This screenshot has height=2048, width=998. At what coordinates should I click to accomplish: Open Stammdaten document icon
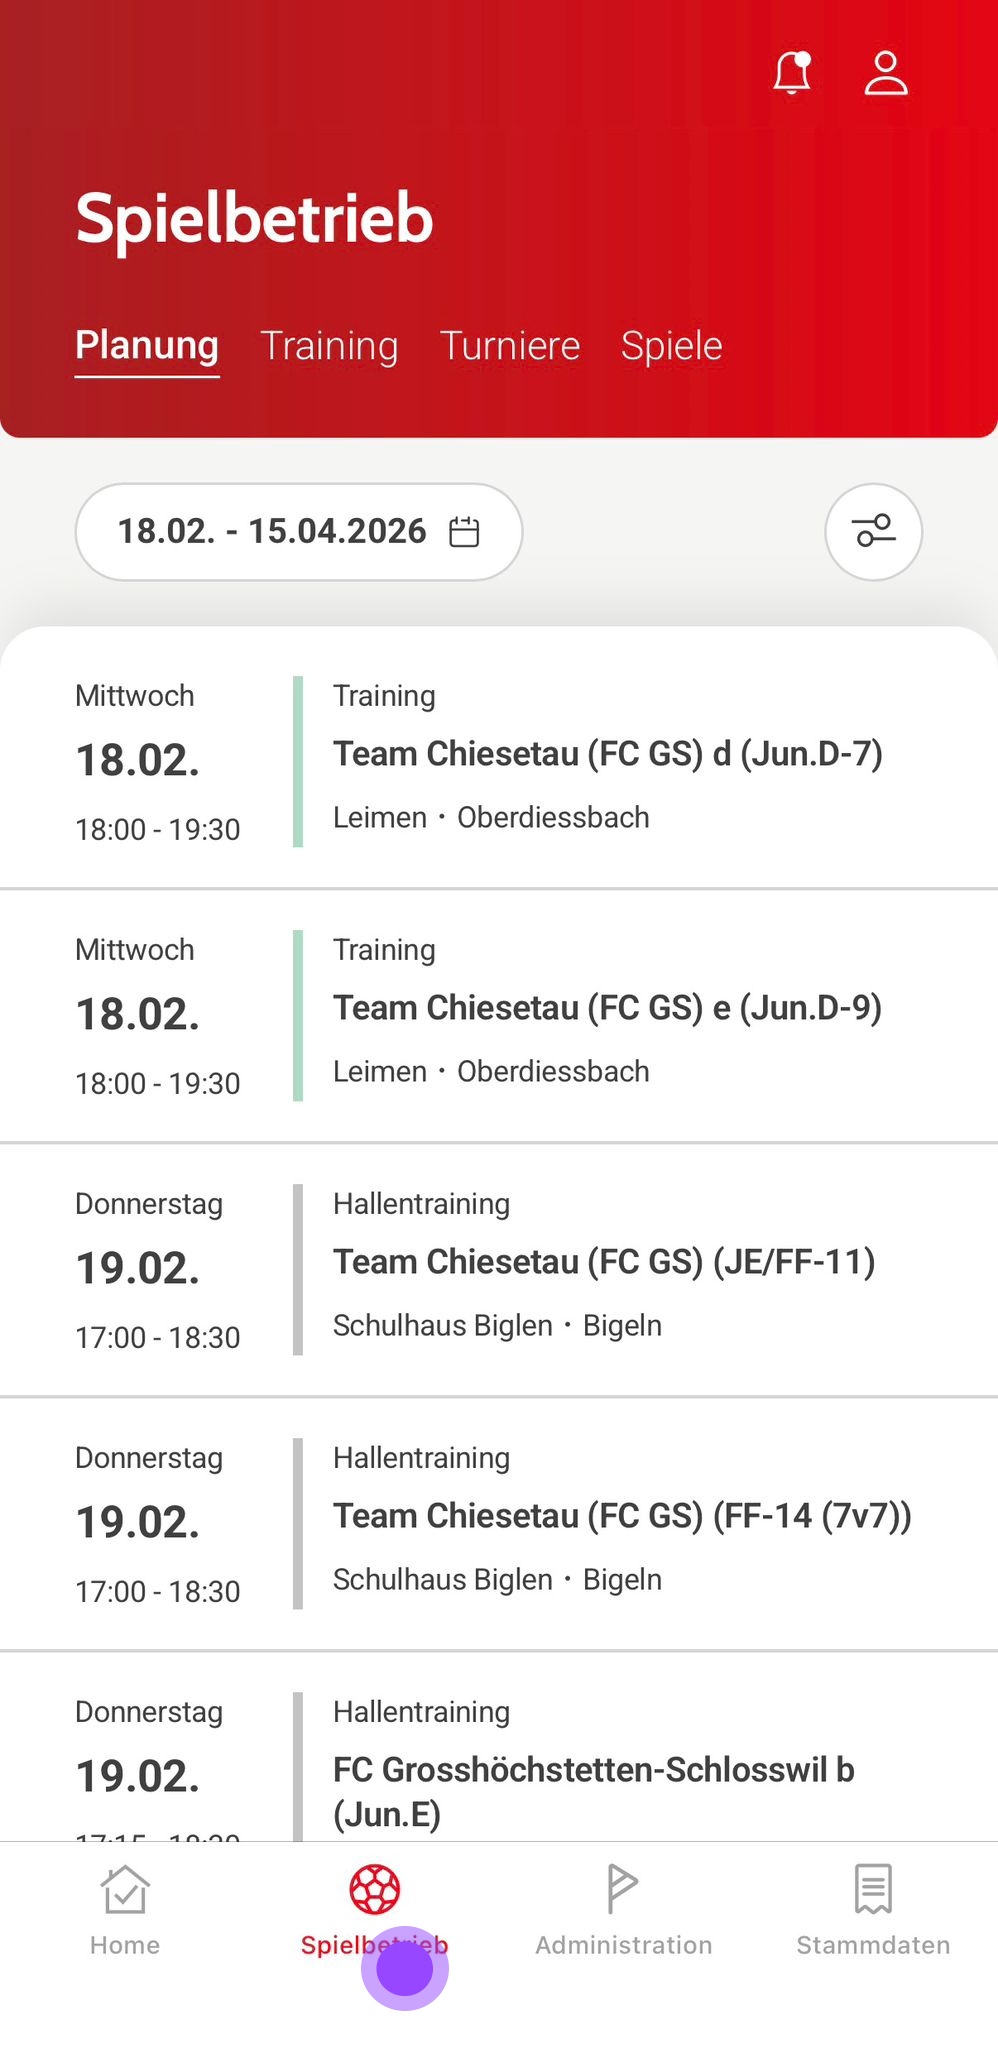tap(873, 1889)
